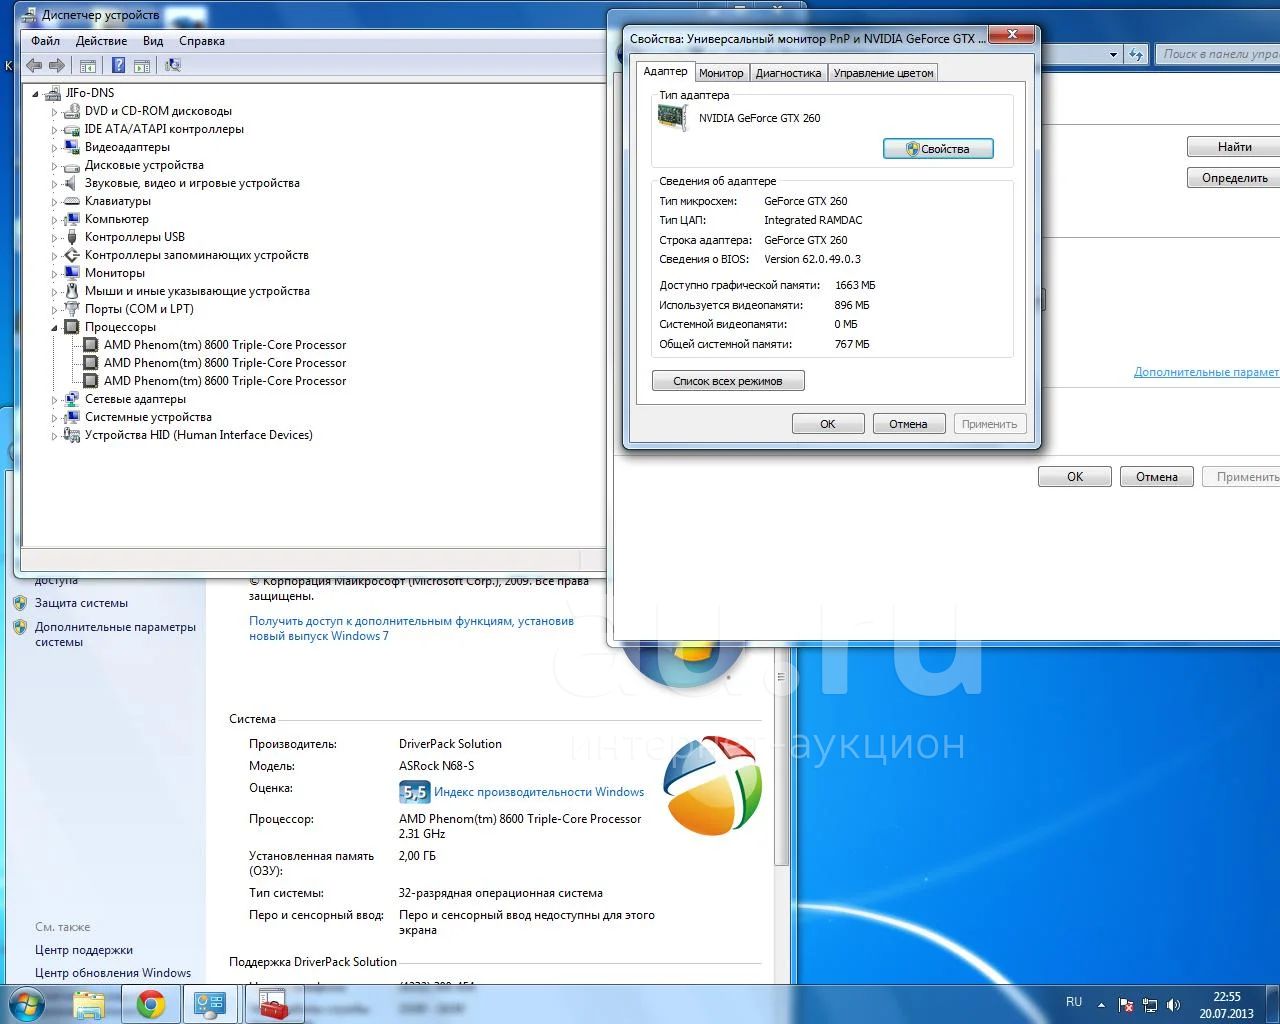Switch to the Управление цветом tab
This screenshot has width=1280, height=1024.
(883, 73)
